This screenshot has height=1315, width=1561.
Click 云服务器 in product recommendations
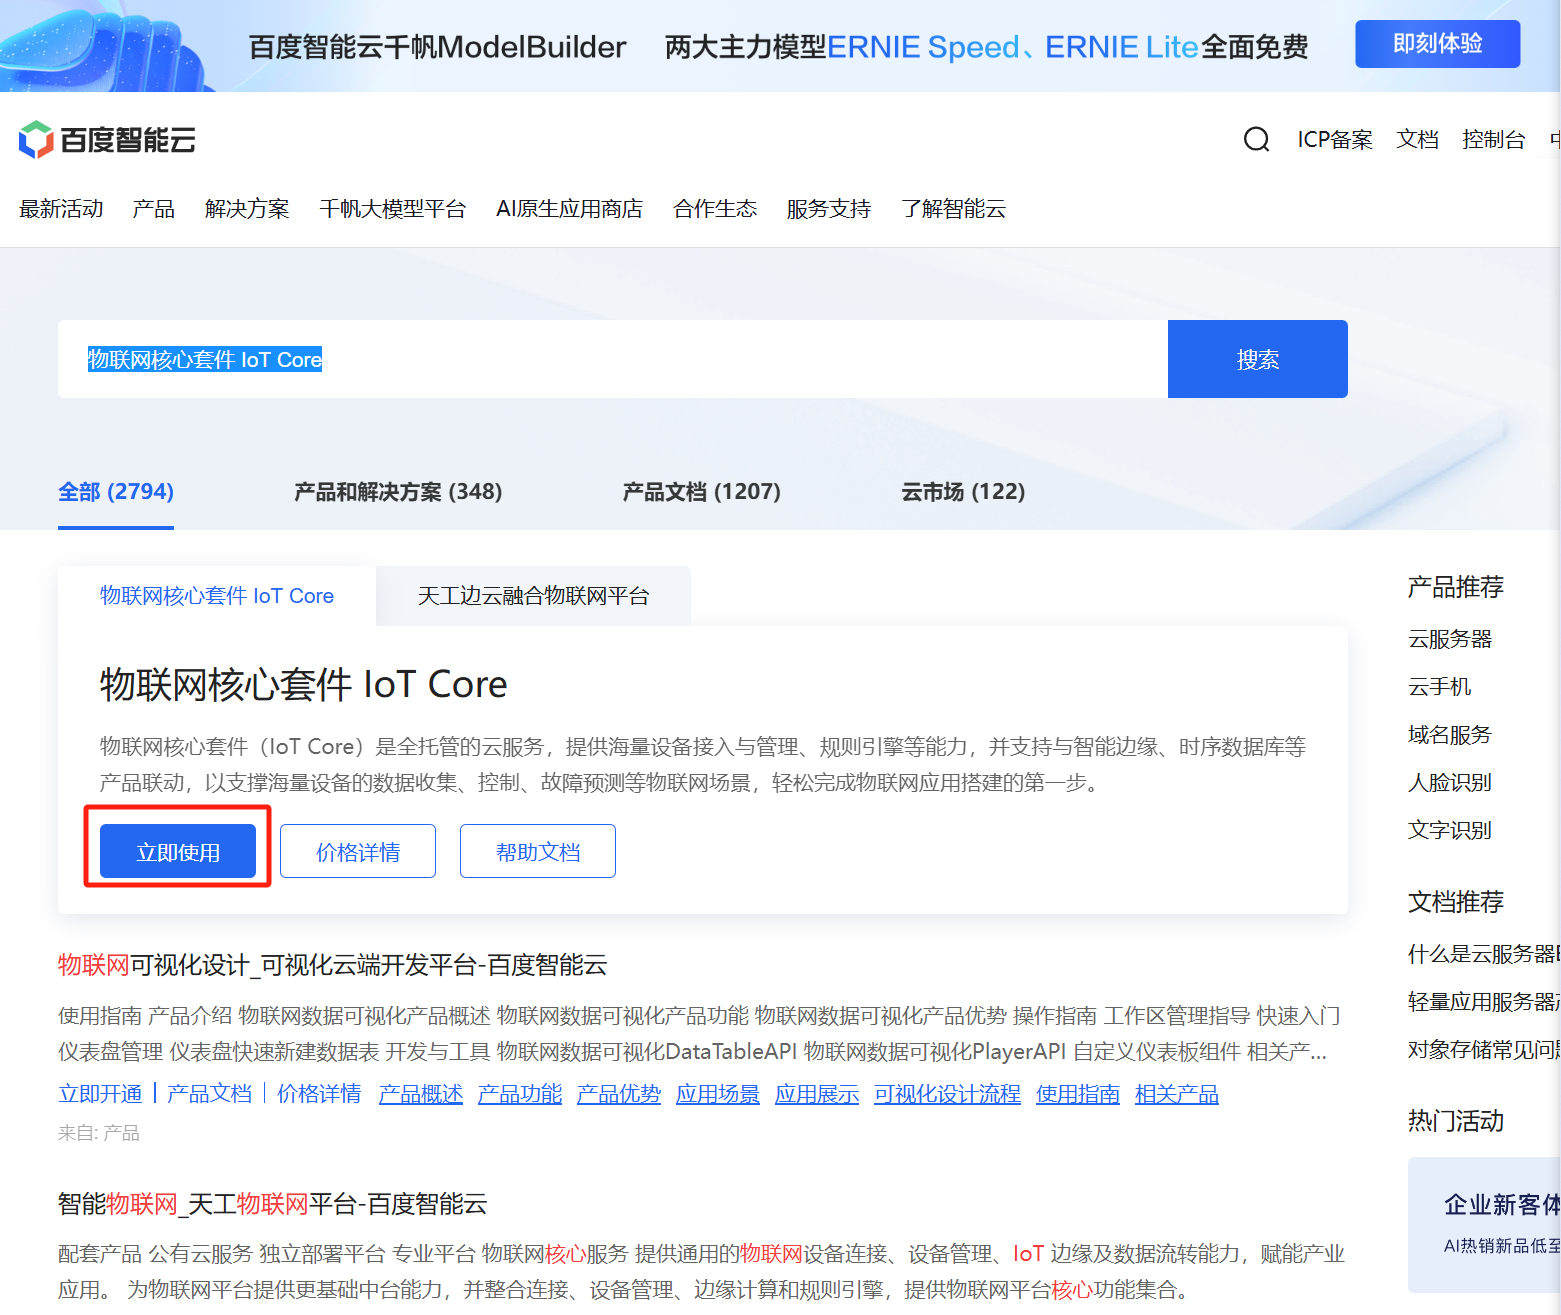1450,639
